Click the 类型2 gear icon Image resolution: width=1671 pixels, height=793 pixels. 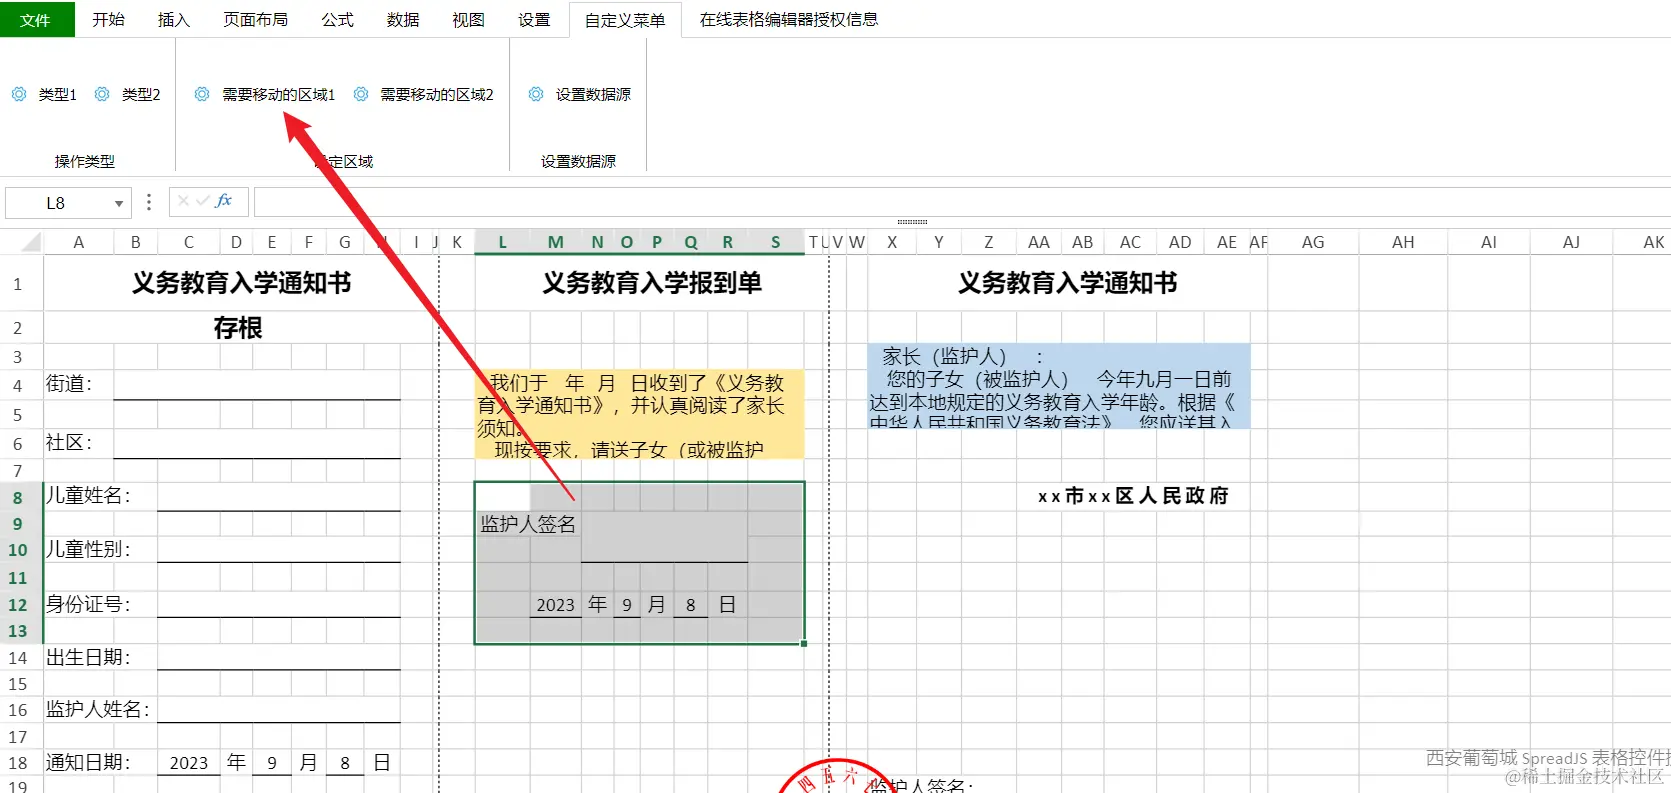[102, 94]
